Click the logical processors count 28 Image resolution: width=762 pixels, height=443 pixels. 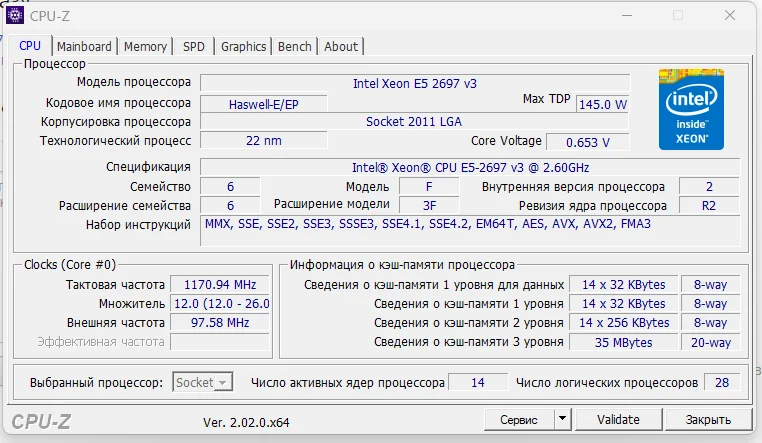coord(722,383)
